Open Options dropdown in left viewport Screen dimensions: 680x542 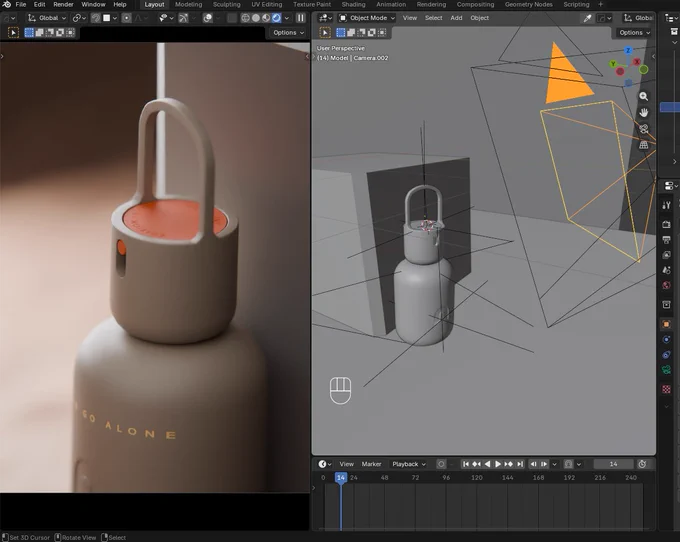click(288, 33)
